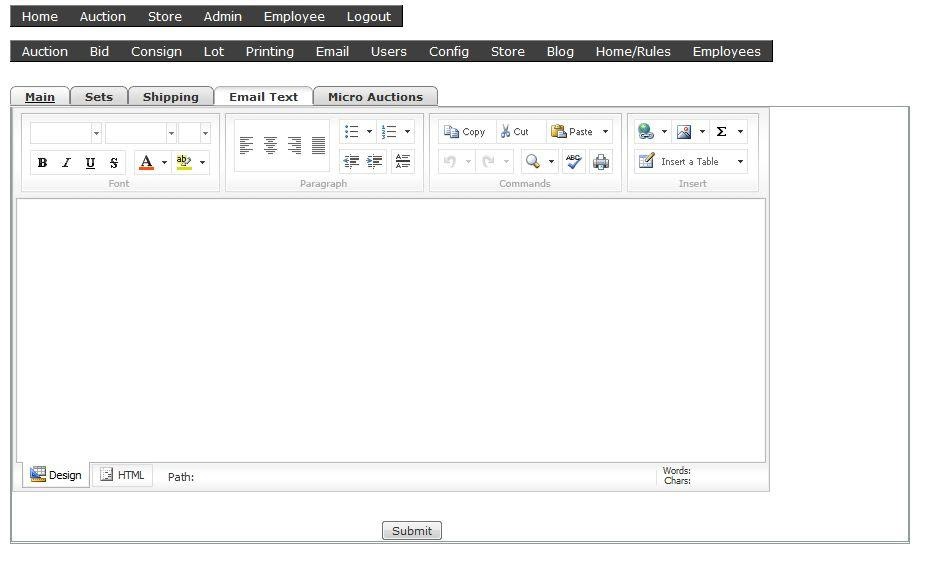Click the Cut command
This screenshot has height=568, width=928.
[514, 131]
